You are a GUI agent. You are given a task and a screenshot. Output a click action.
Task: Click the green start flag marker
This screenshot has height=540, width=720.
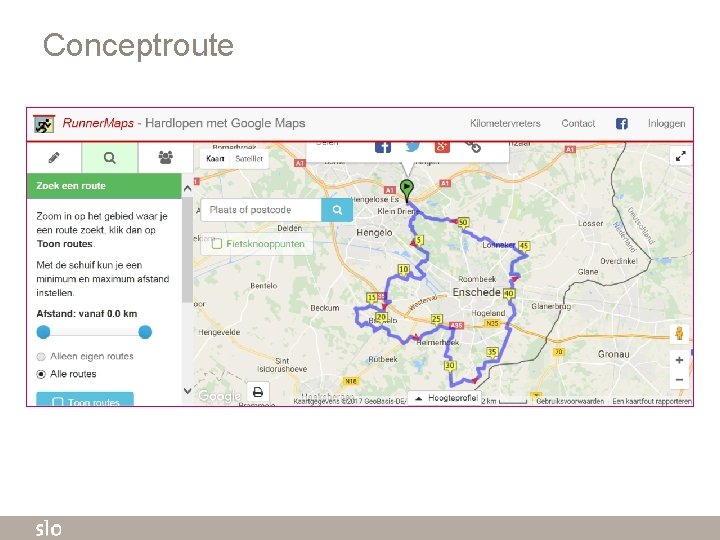(406, 191)
